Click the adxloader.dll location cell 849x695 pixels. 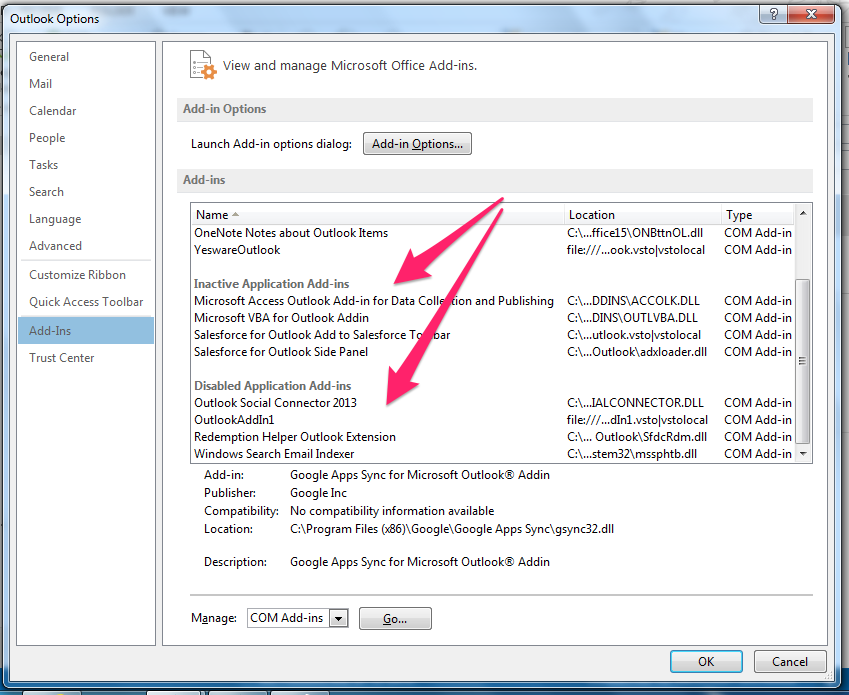[x=637, y=352]
